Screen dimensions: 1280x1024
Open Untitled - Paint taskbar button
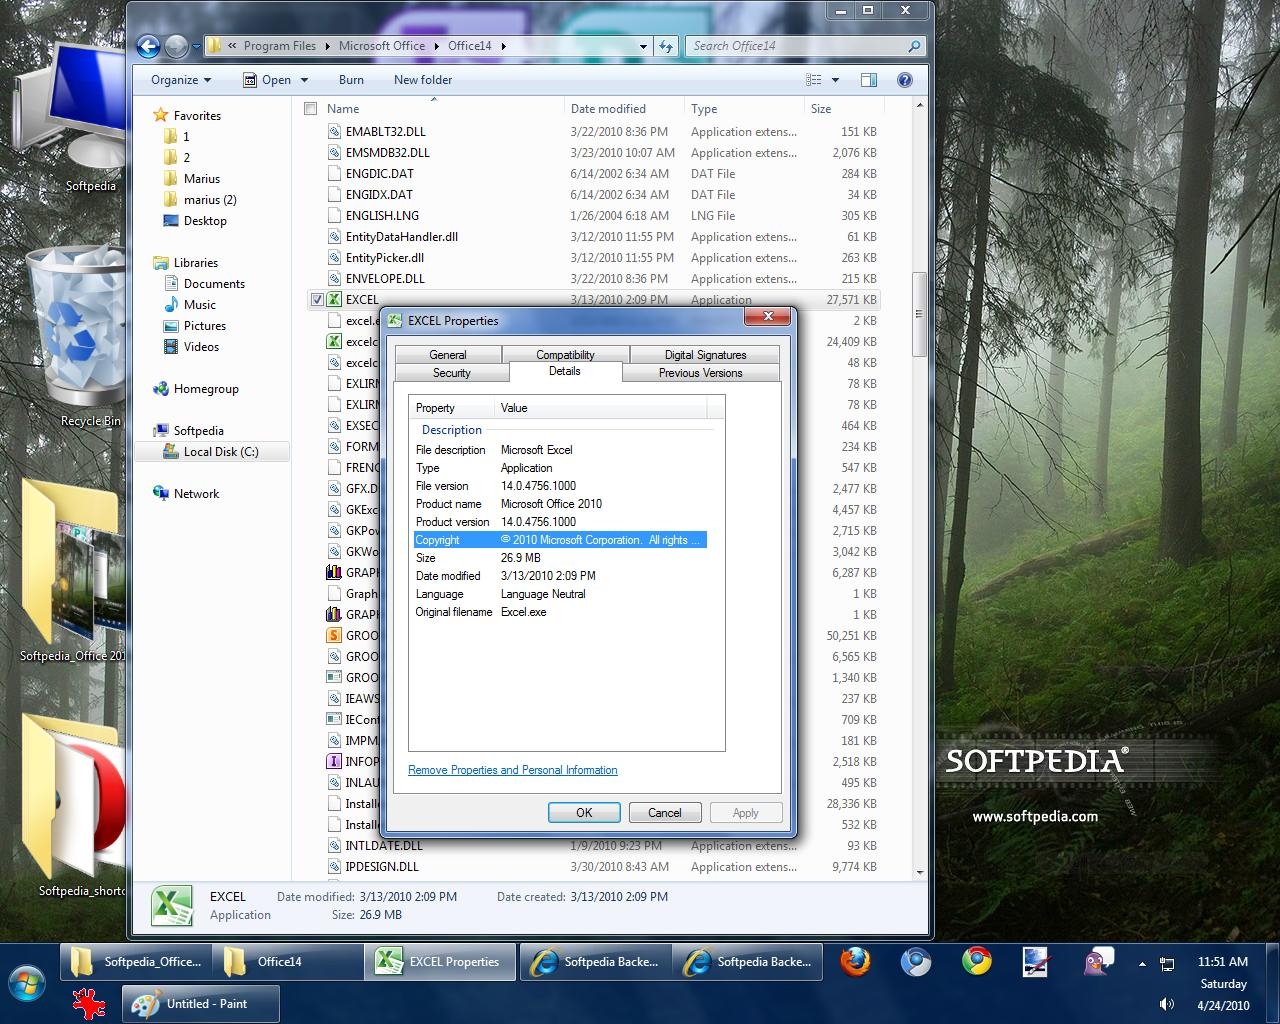201,1004
